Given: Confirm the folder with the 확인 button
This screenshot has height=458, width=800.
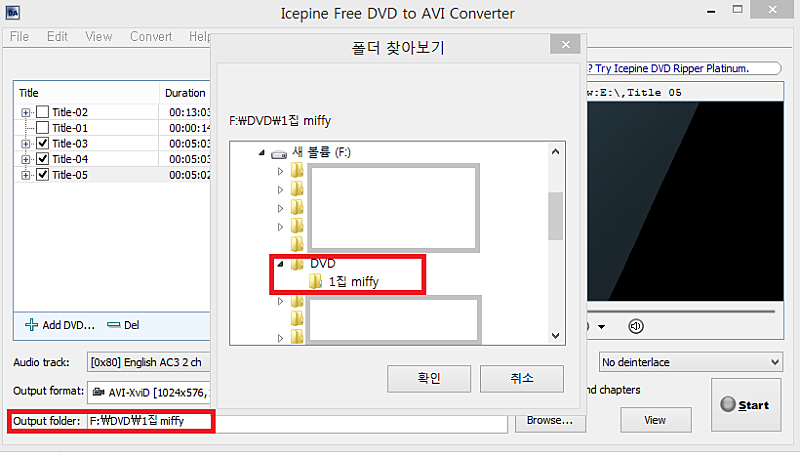Looking at the screenshot, I should coord(429,378).
